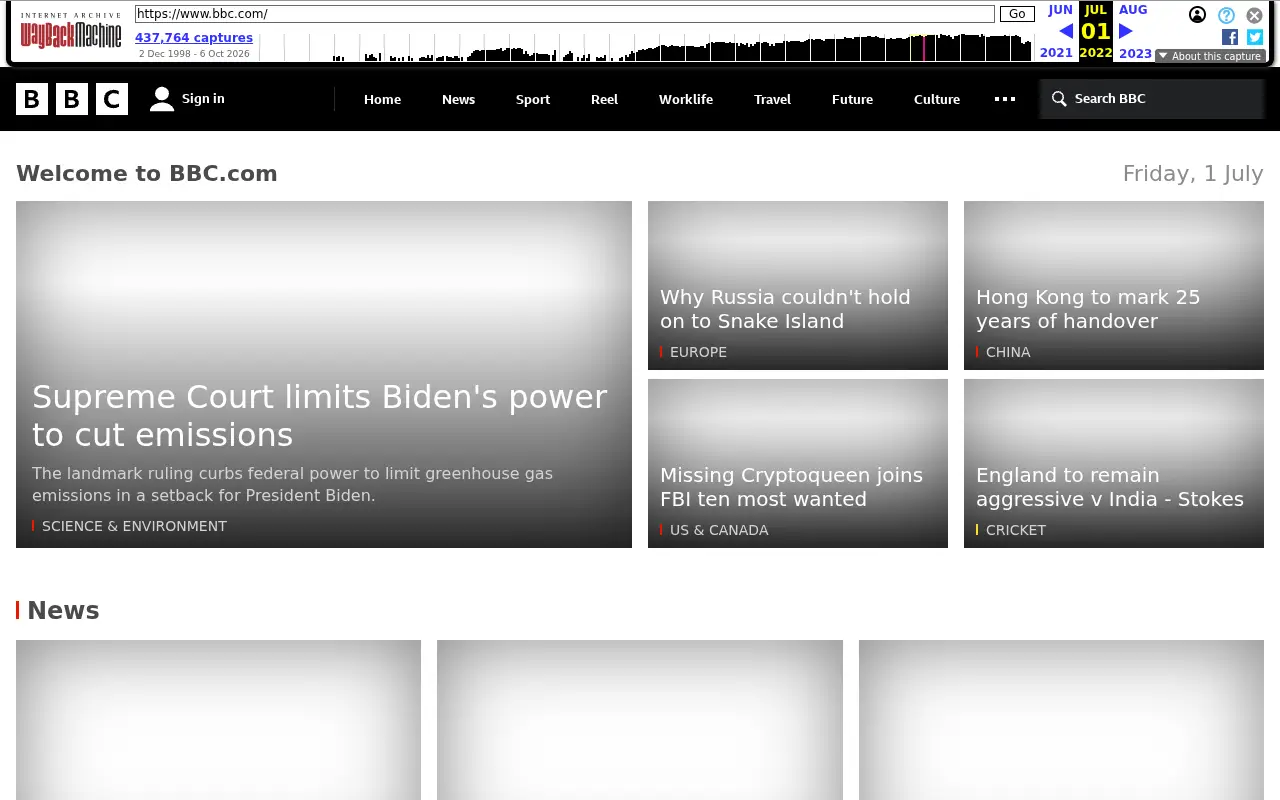Click the Wayback Machine logo
The image size is (1280, 800).
click(x=71, y=31)
